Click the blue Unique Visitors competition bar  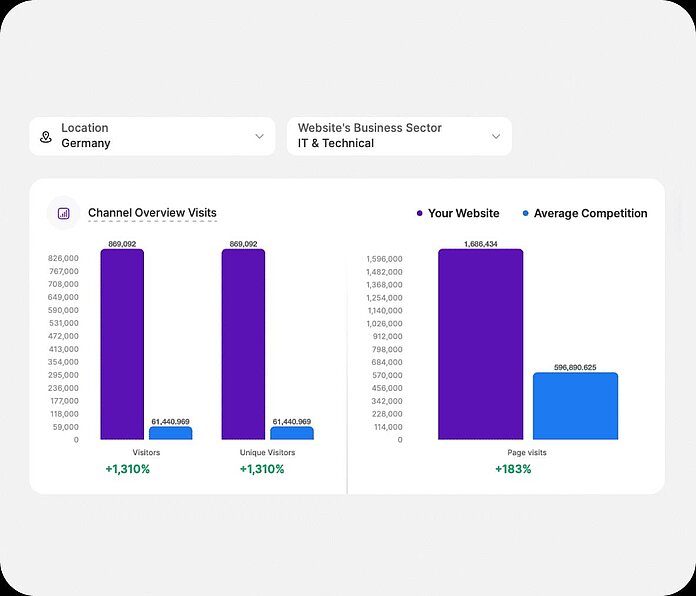coord(291,433)
